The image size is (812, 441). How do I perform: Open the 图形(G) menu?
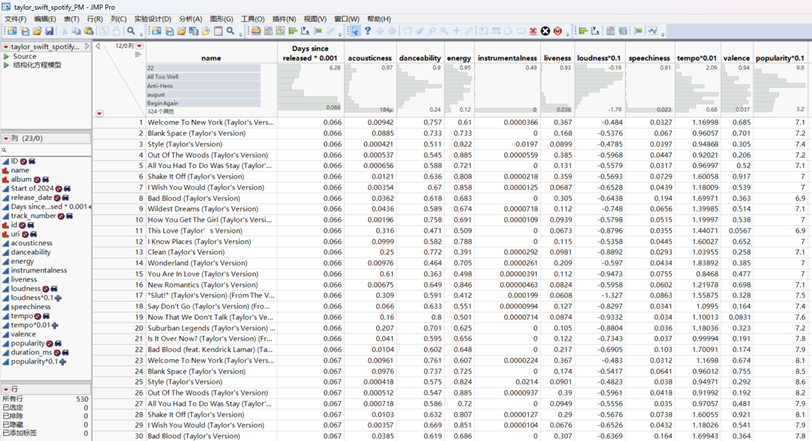(221, 19)
